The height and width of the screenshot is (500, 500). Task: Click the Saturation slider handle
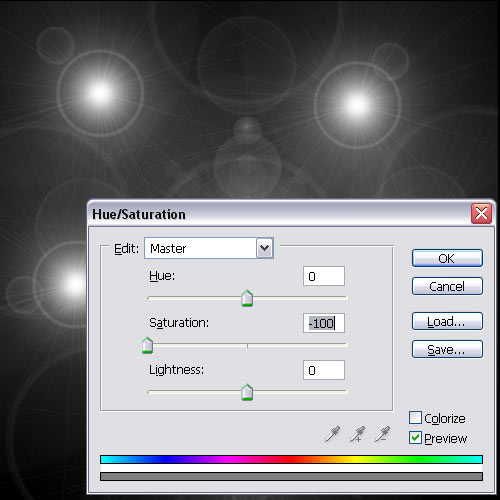147,345
